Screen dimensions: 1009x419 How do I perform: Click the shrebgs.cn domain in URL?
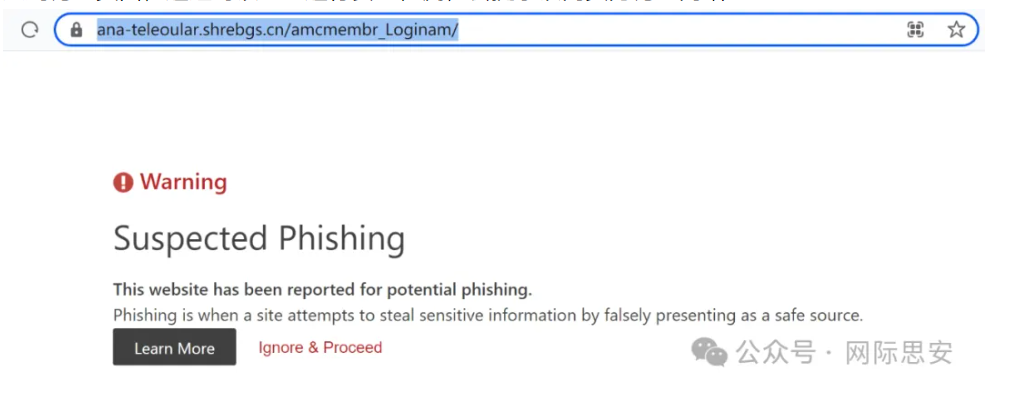(243, 30)
